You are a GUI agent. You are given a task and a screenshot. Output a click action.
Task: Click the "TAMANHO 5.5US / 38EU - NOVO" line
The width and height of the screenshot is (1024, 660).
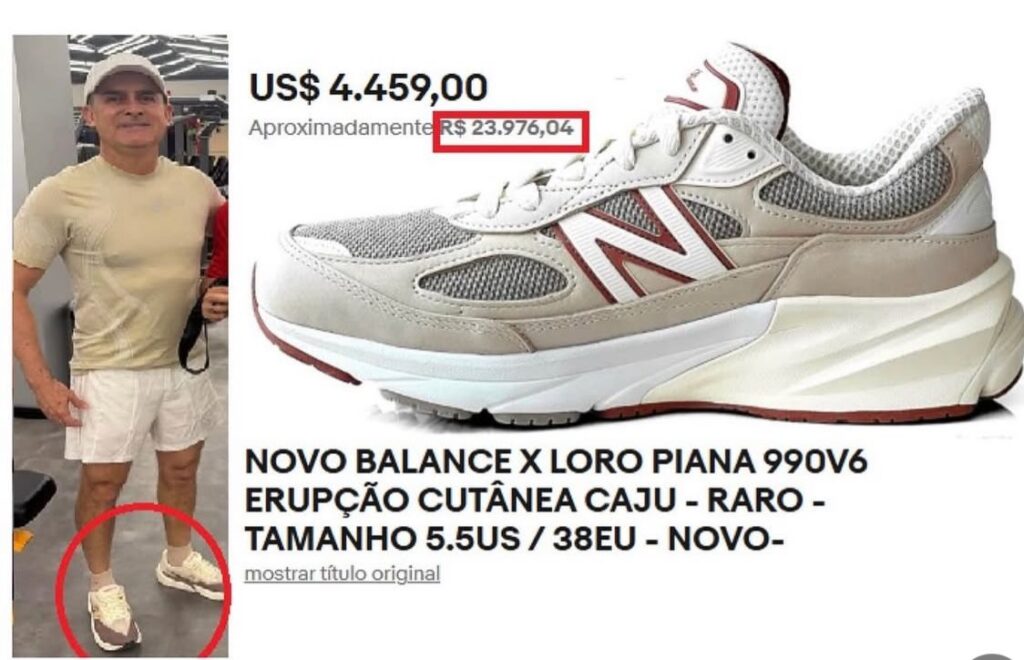[x=513, y=539]
